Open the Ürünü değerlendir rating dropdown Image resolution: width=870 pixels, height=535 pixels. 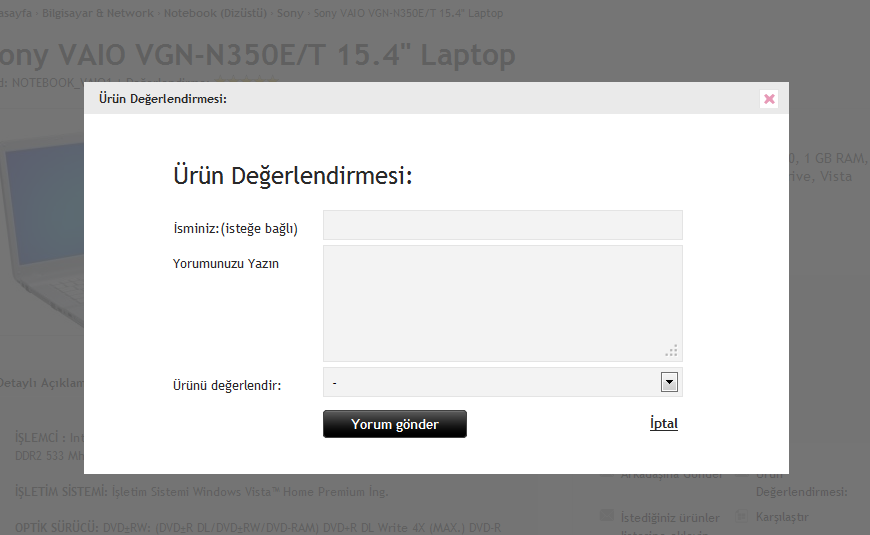point(490,382)
